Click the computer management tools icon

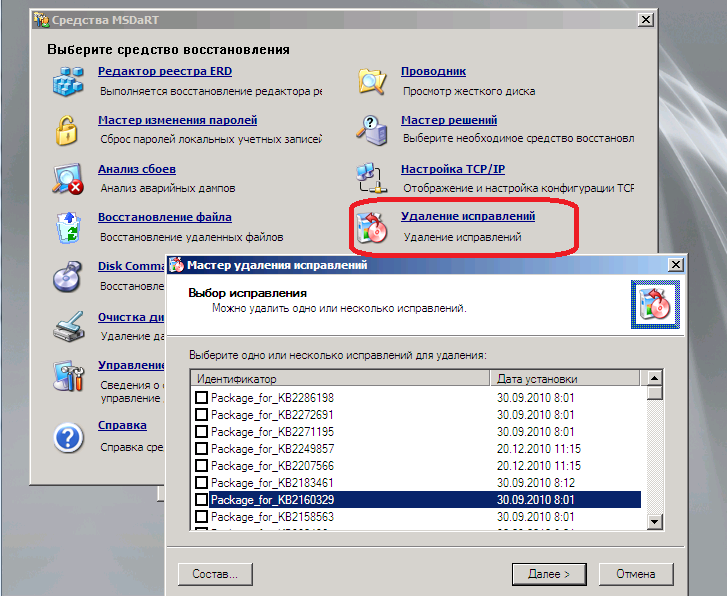coord(69,376)
